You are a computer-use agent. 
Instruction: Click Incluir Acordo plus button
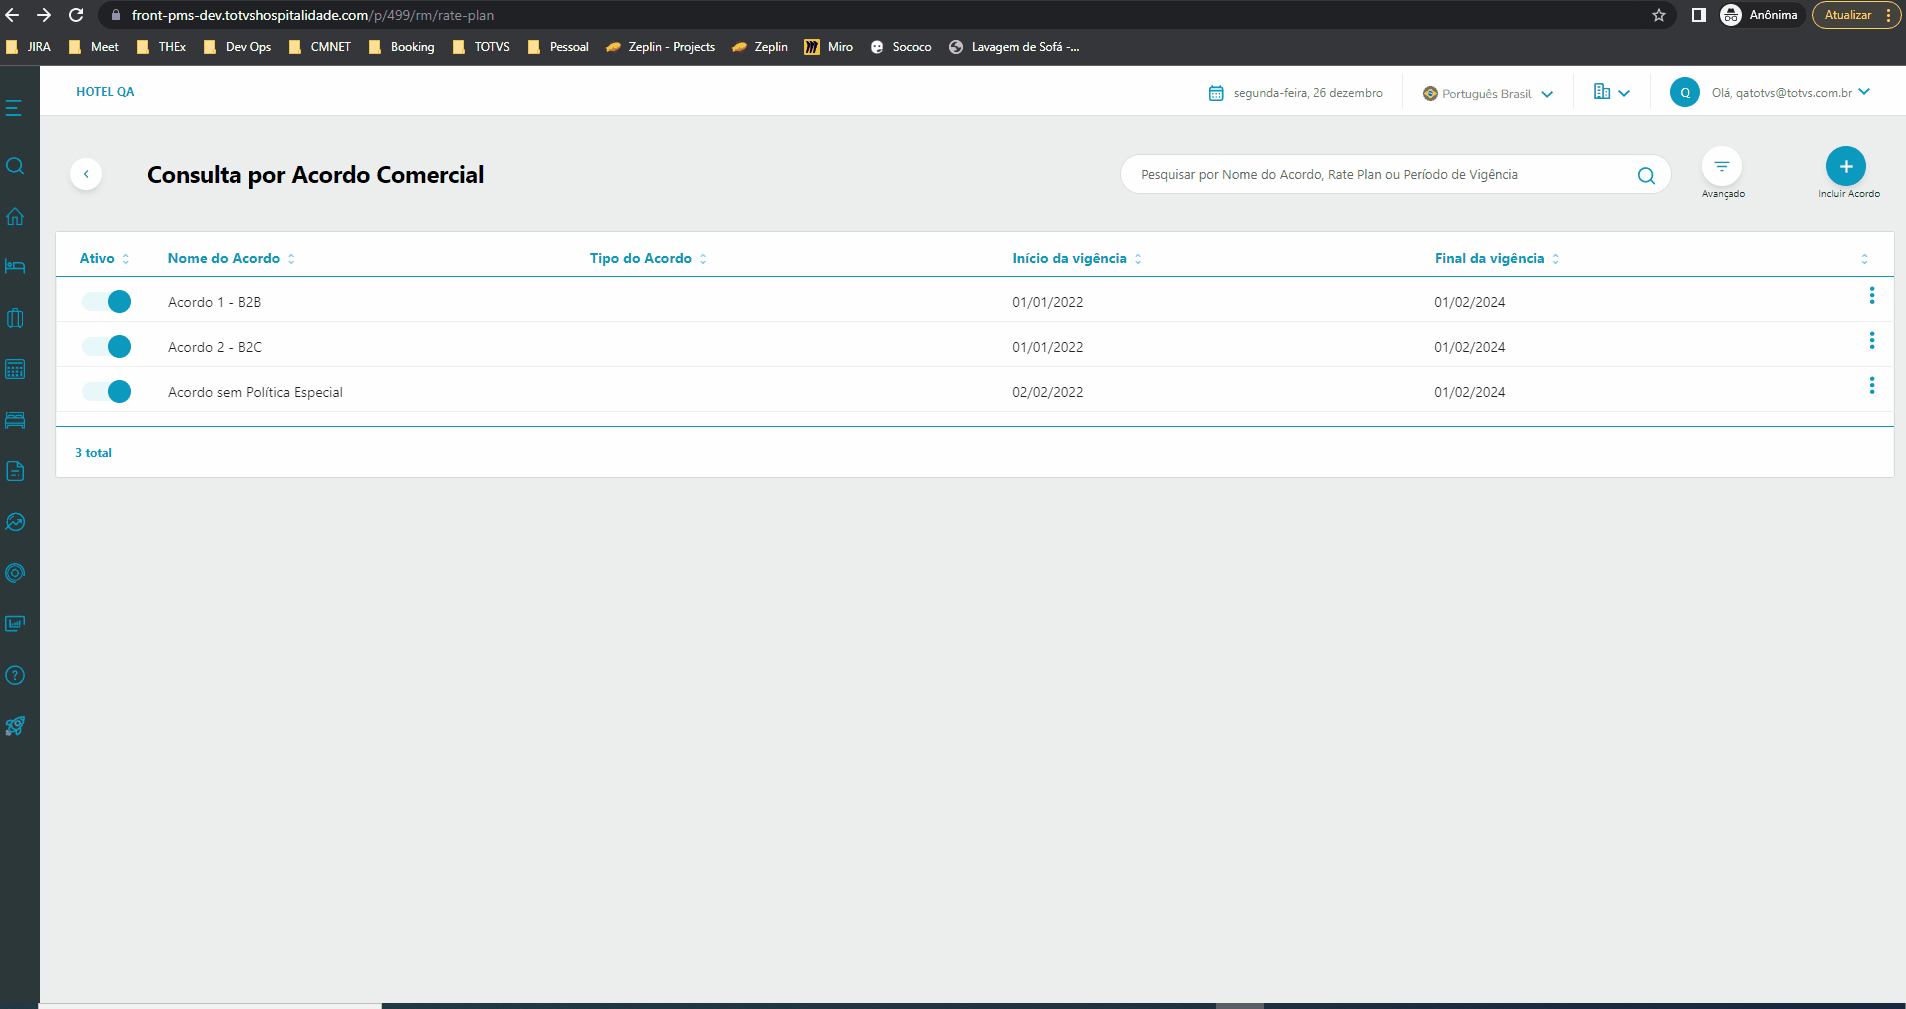[1846, 167]
